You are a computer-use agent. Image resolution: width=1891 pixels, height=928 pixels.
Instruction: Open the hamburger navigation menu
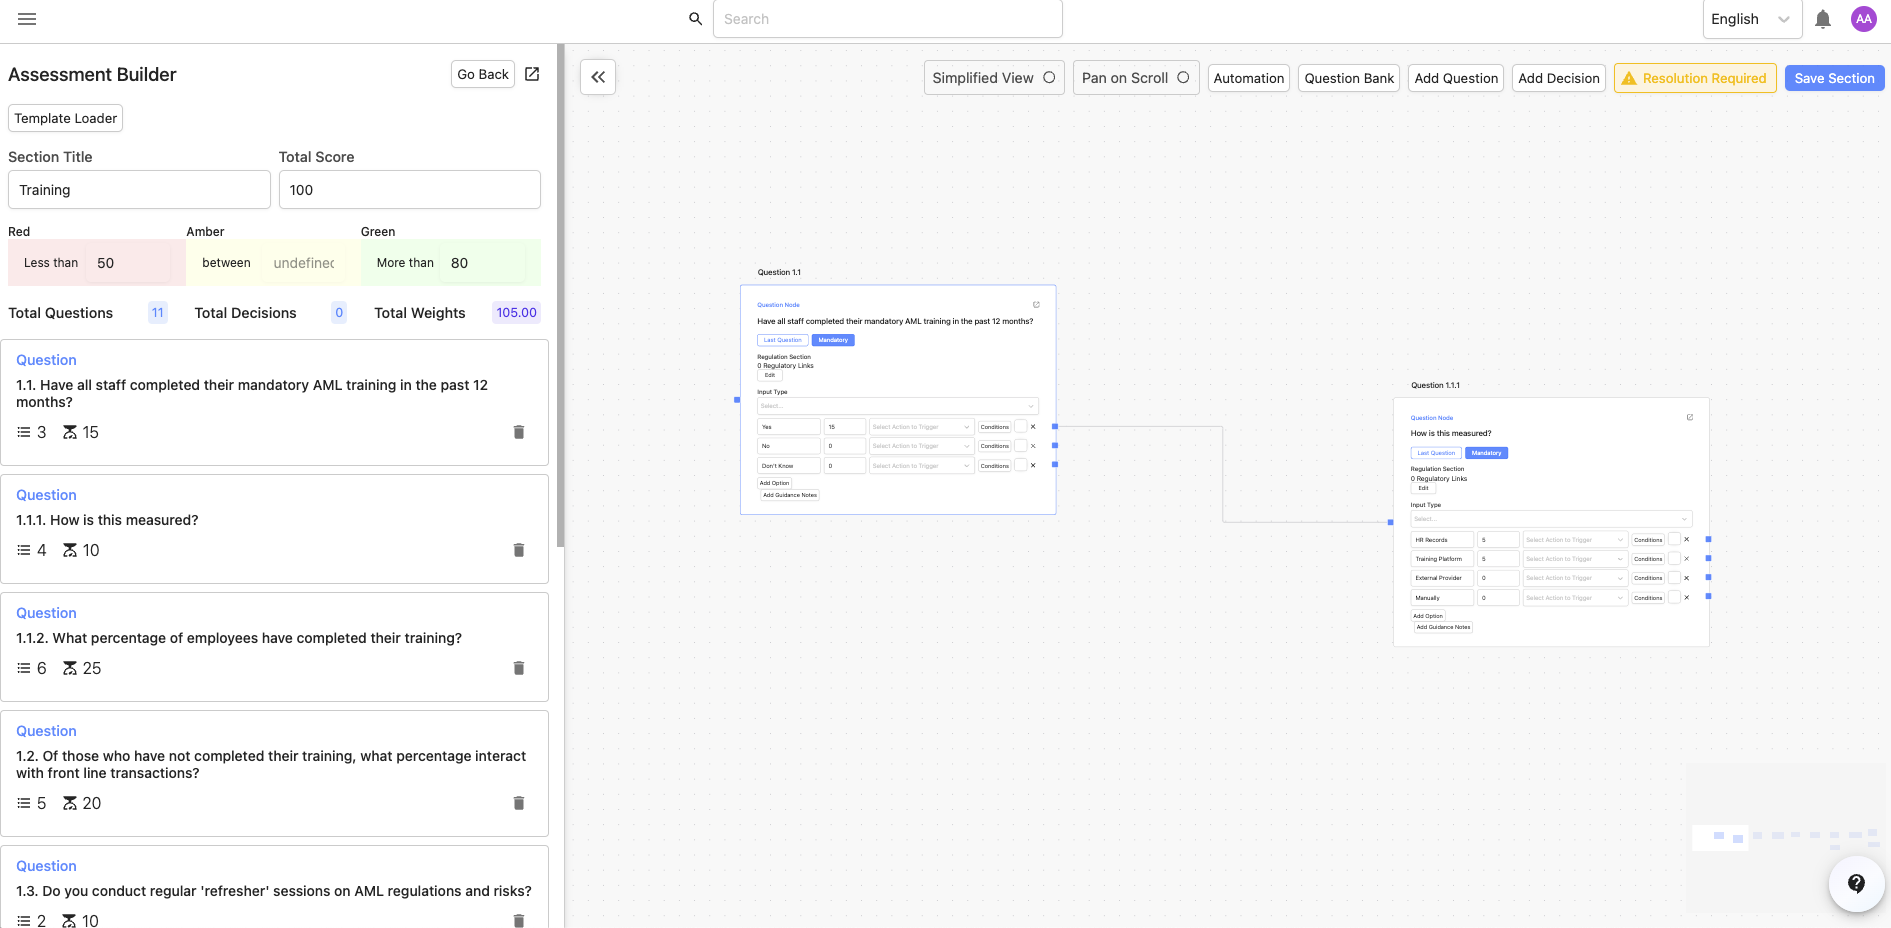(27, 19)
